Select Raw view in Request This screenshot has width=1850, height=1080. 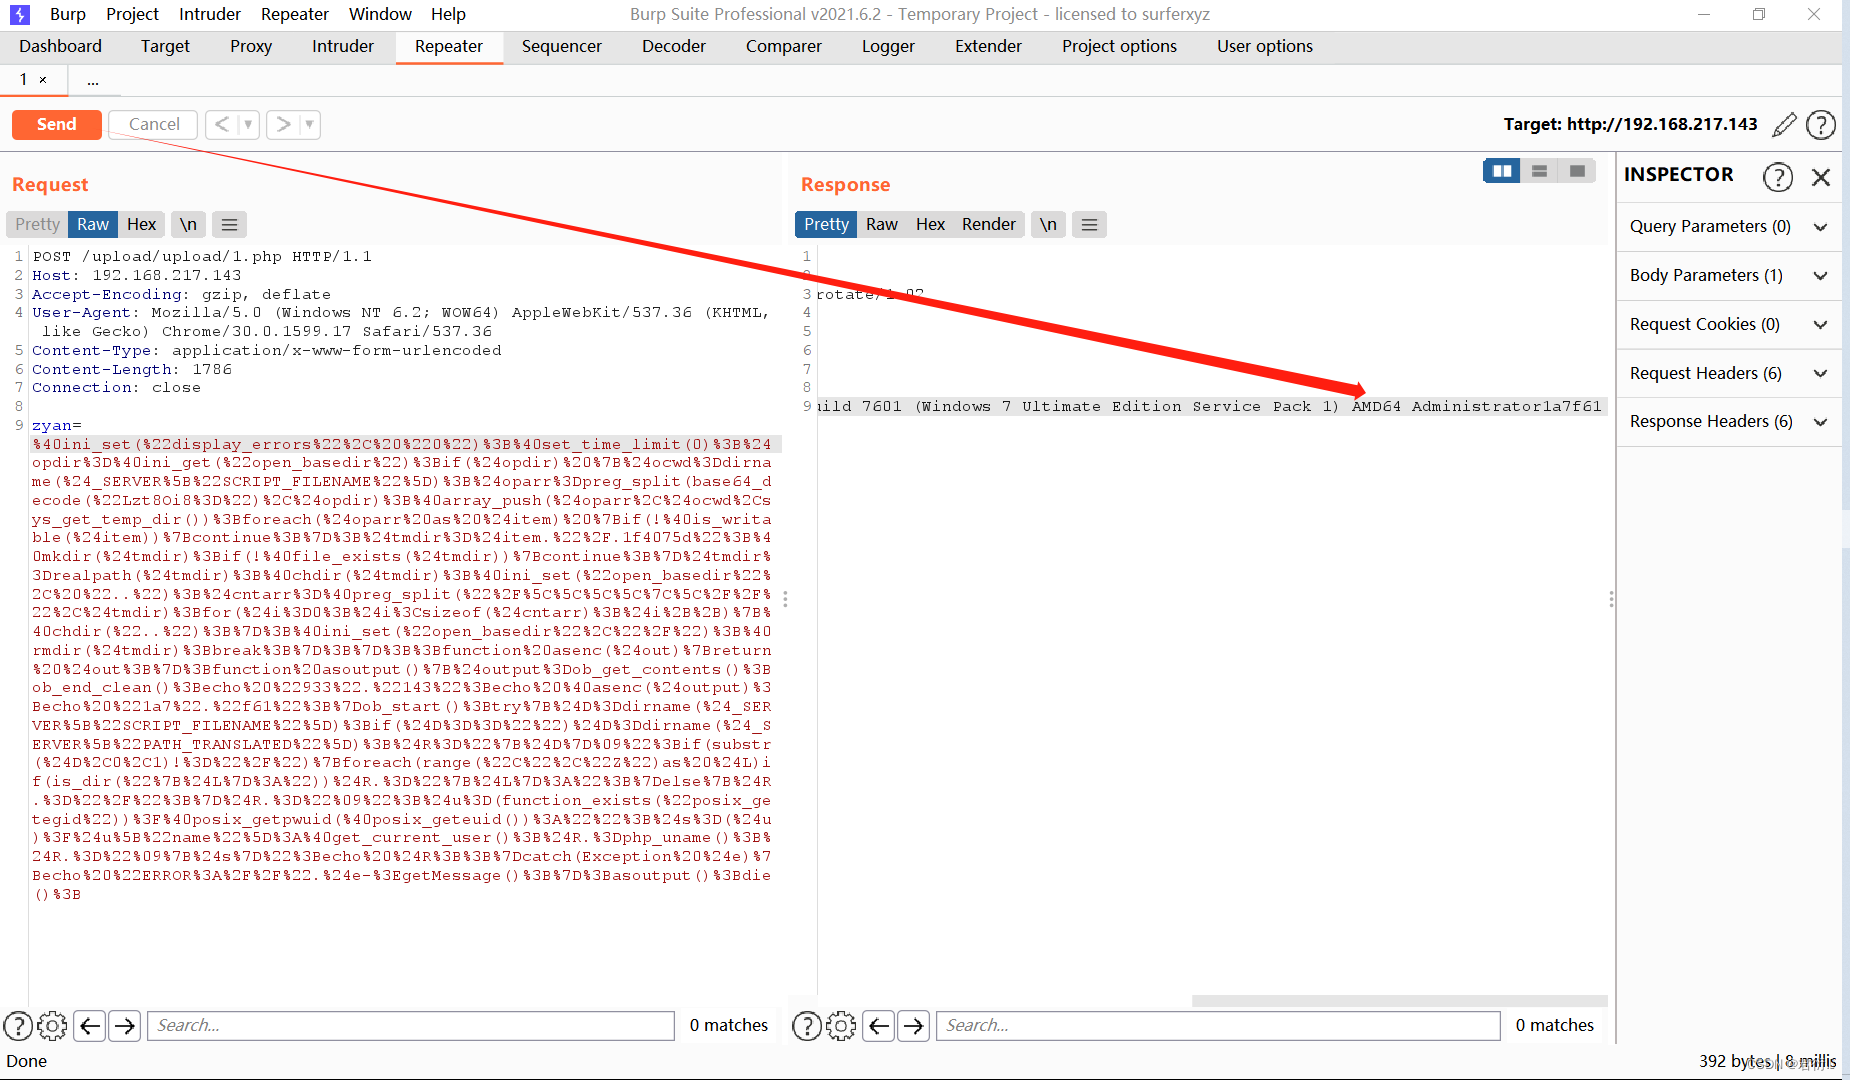coord(93,224)
